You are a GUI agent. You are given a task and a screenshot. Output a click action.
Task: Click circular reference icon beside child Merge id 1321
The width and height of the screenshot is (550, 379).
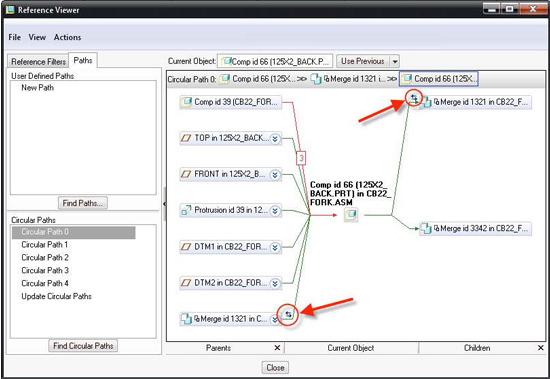click(x=414, y=98)
